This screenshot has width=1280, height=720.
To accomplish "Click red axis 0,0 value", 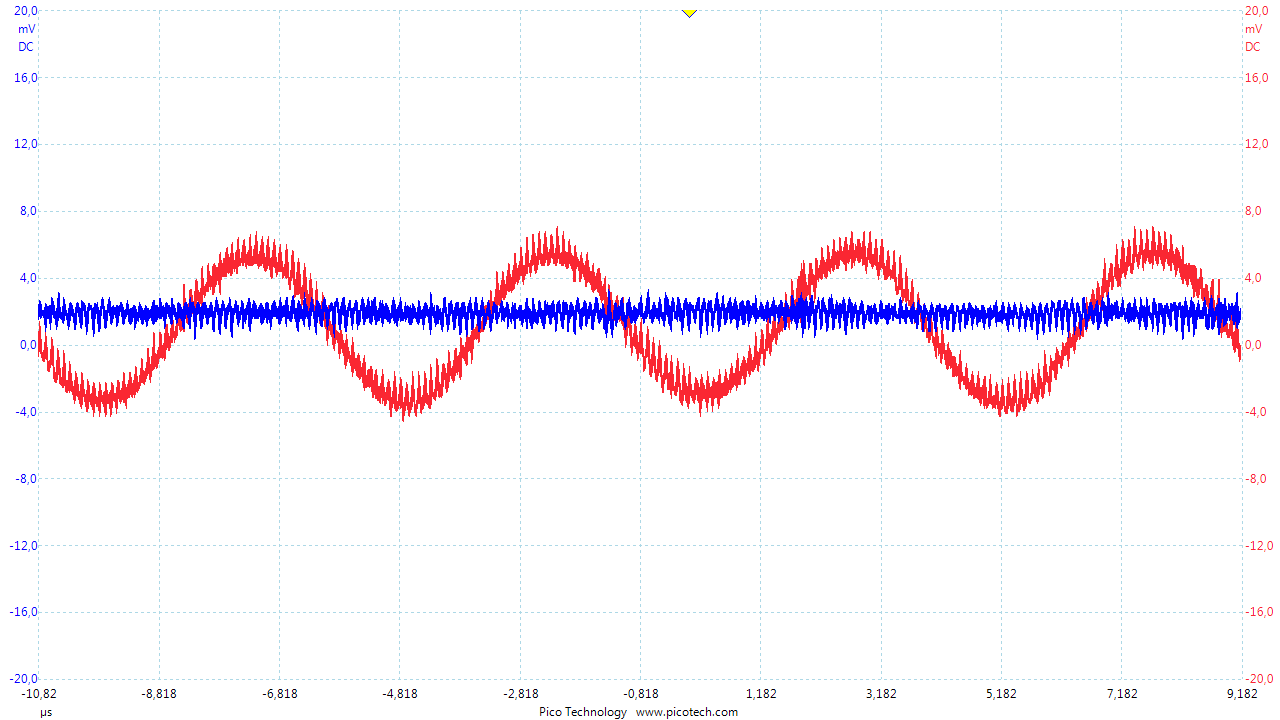I will (x=1253, y=345).
